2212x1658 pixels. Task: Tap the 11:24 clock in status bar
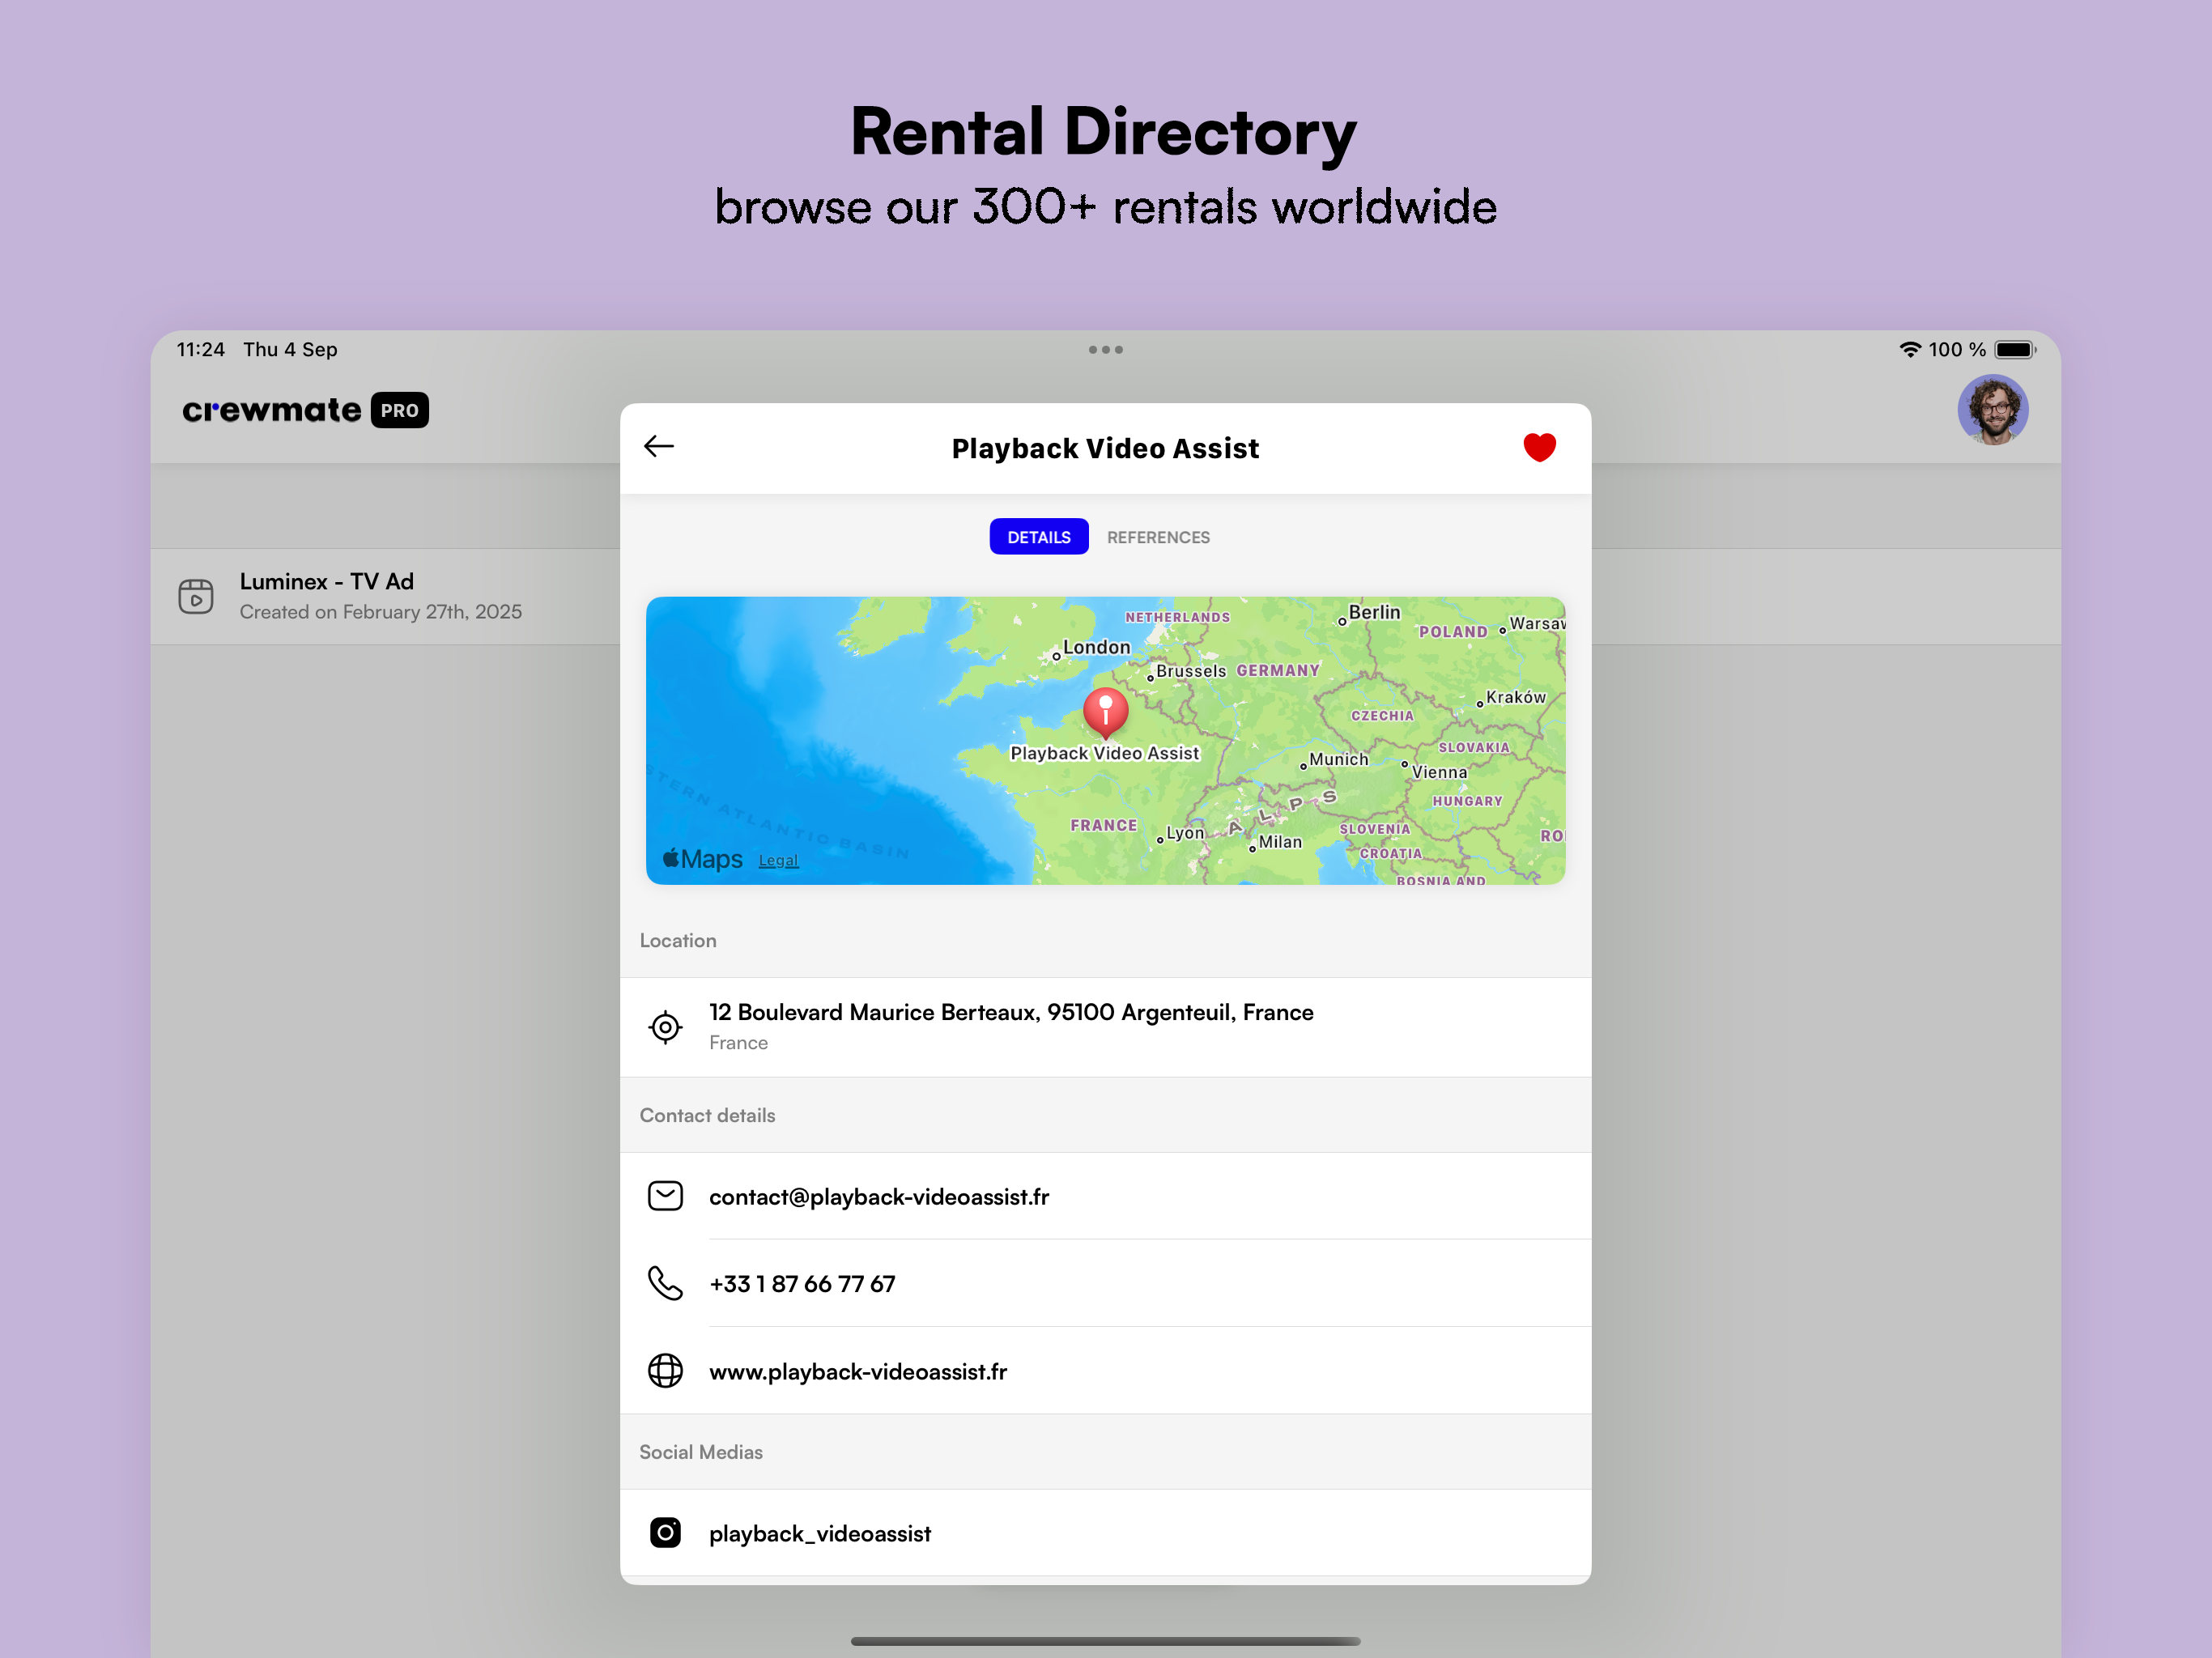click(200, 350)
